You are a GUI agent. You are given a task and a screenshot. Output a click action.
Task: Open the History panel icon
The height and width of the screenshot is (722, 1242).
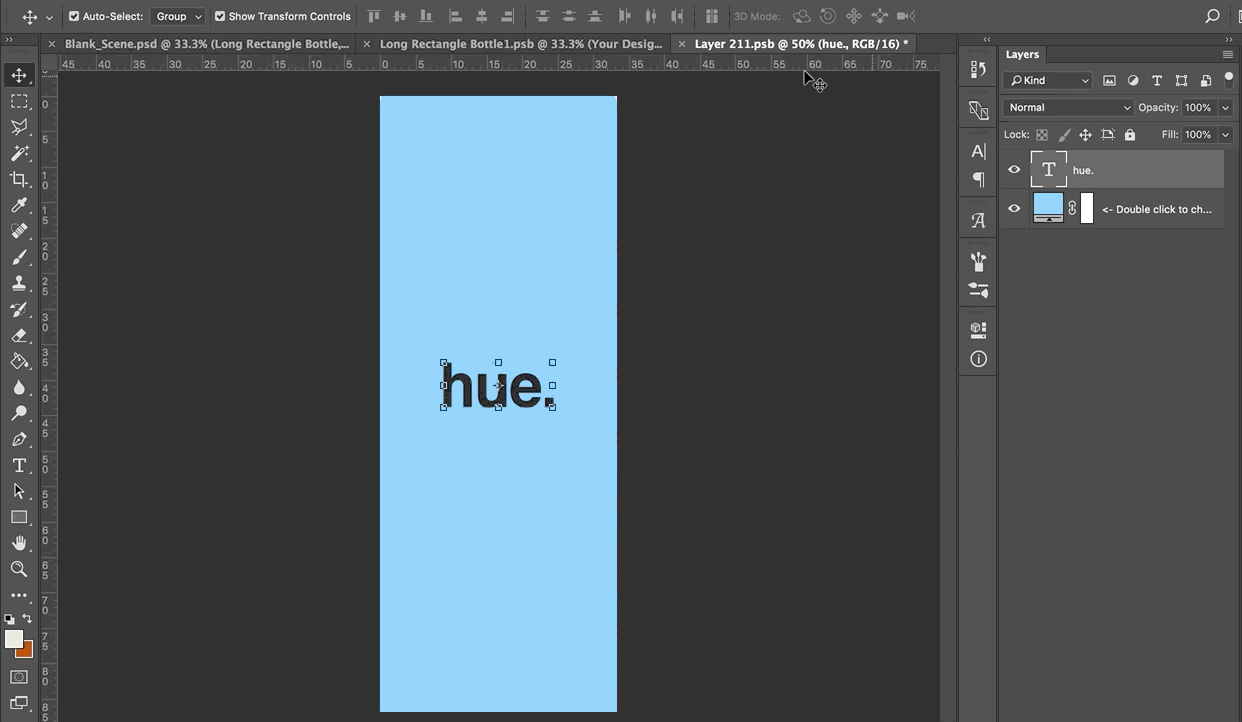pyautogui.click(x=978, y=70)
